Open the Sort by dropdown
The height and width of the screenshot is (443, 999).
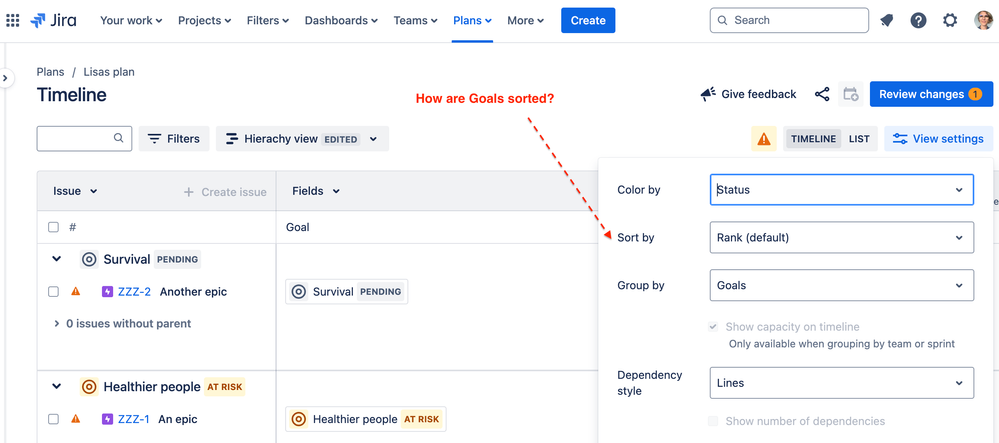pyautogui.click(x=842, y=238)
